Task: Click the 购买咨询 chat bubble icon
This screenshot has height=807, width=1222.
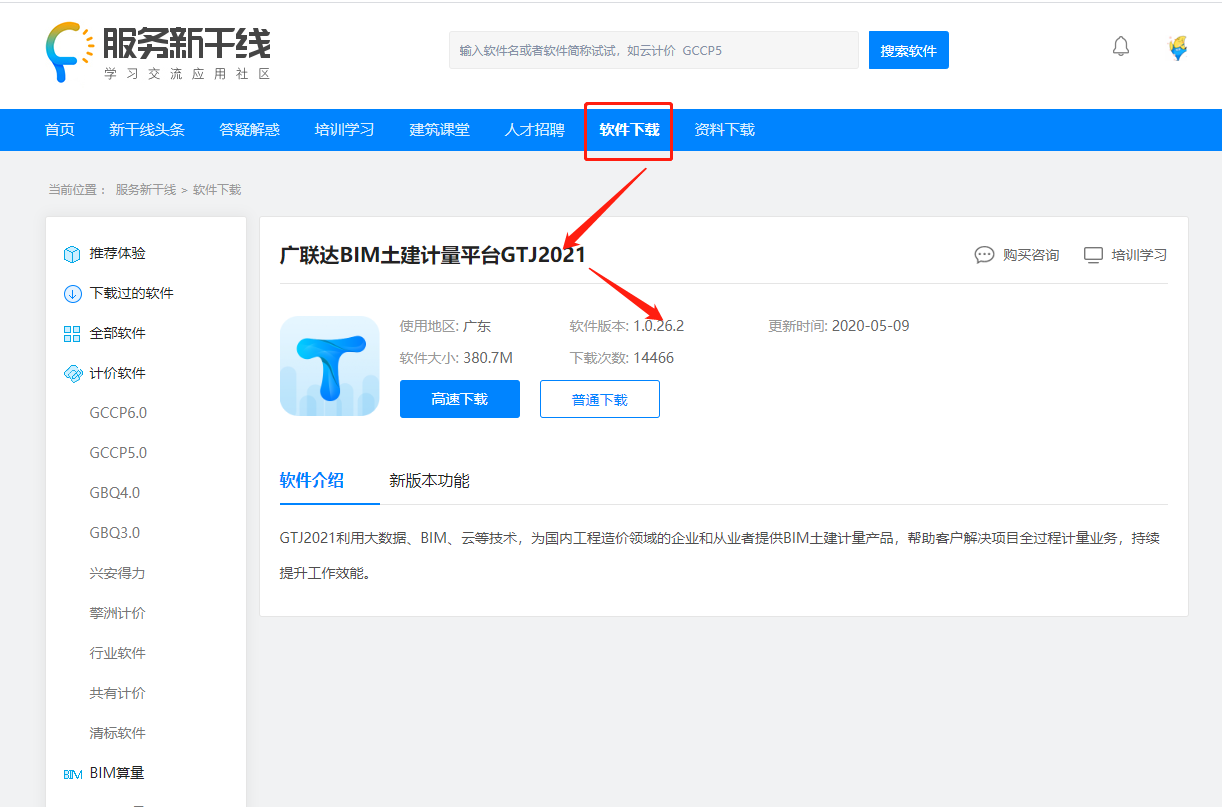Action: pyautogui.click(x=984, y=255)
